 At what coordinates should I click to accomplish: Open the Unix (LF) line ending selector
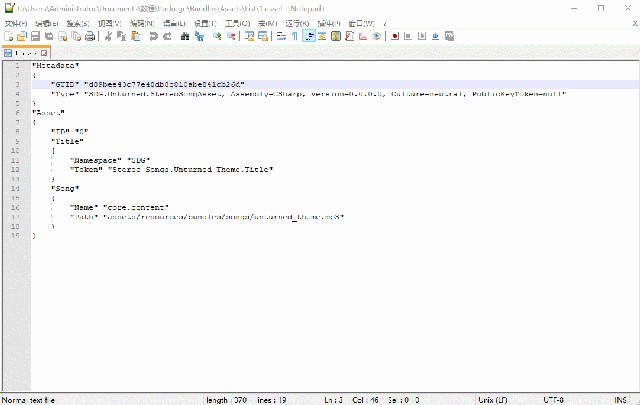click(490, 399)
